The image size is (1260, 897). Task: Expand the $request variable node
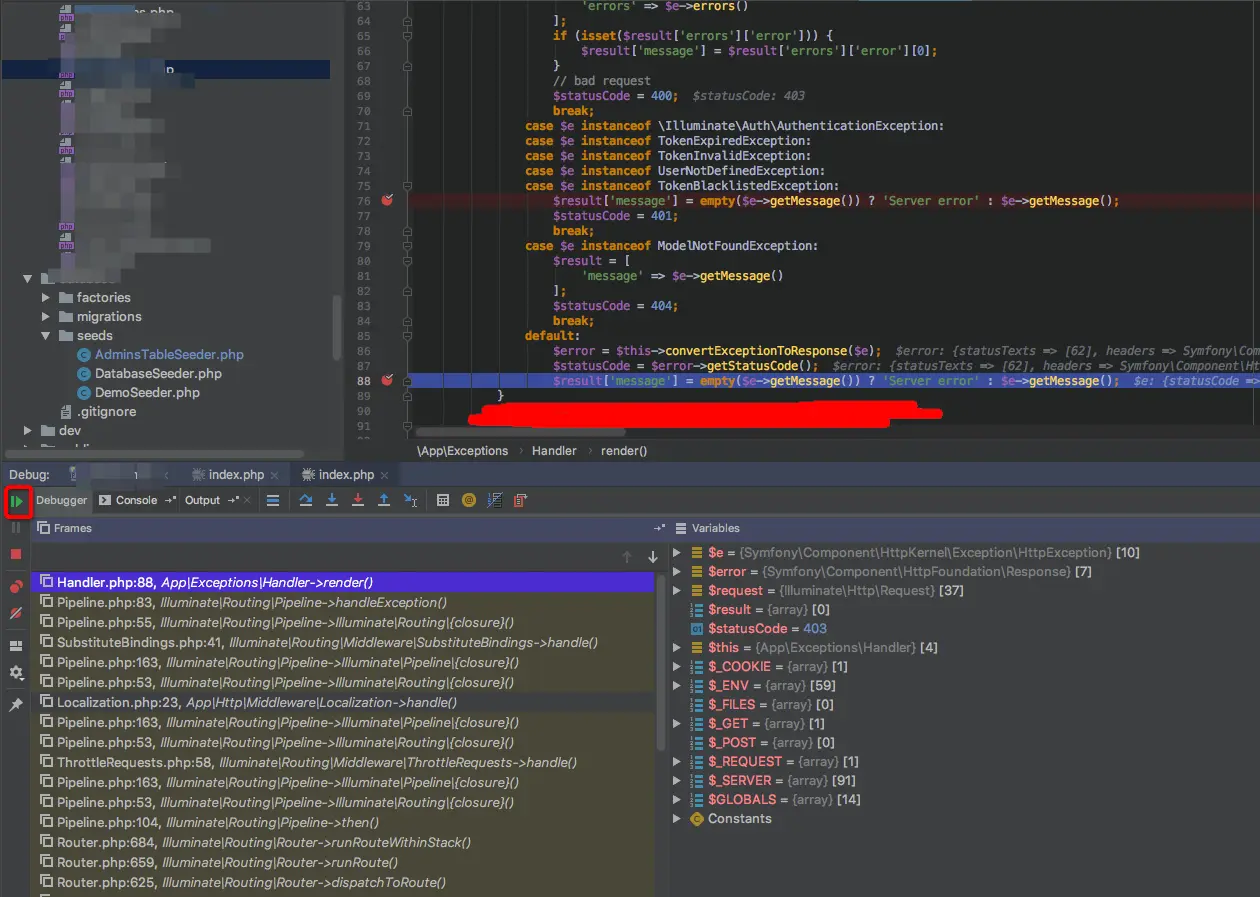[677, 590]
